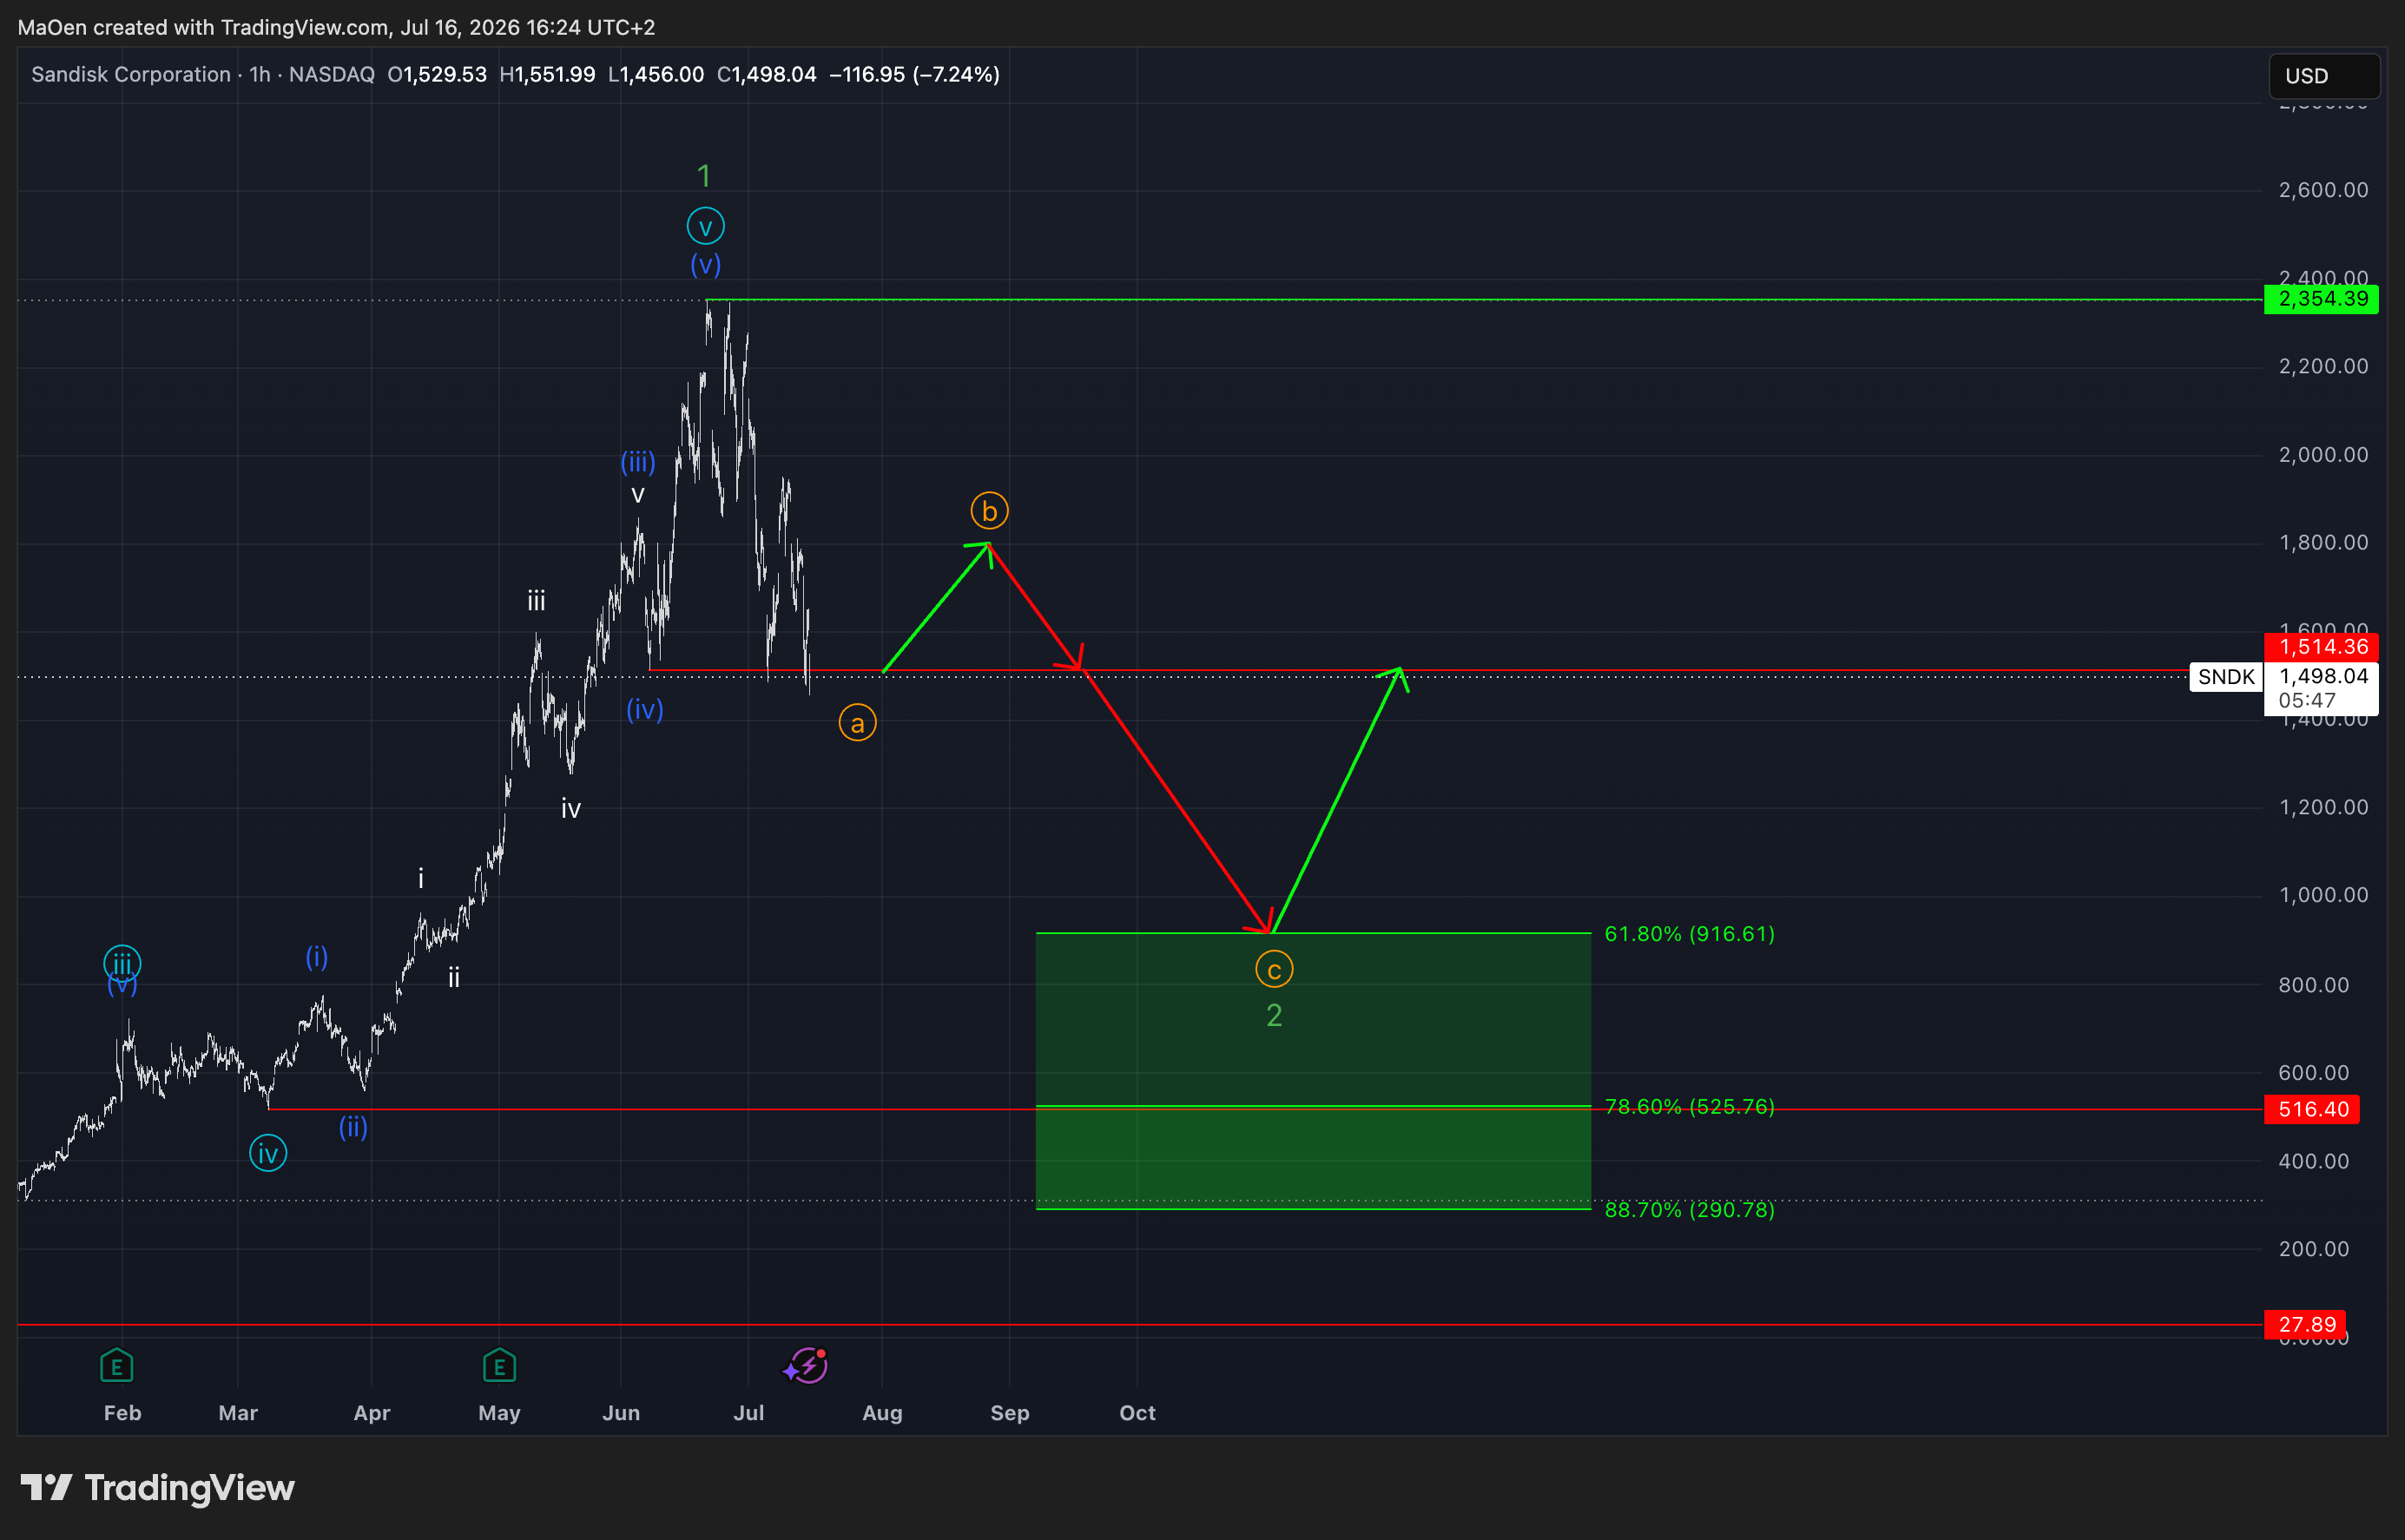Viewport: 2405px width, 1540px height.
Task: Click the TradingView logo
Action: (158, 1488)
